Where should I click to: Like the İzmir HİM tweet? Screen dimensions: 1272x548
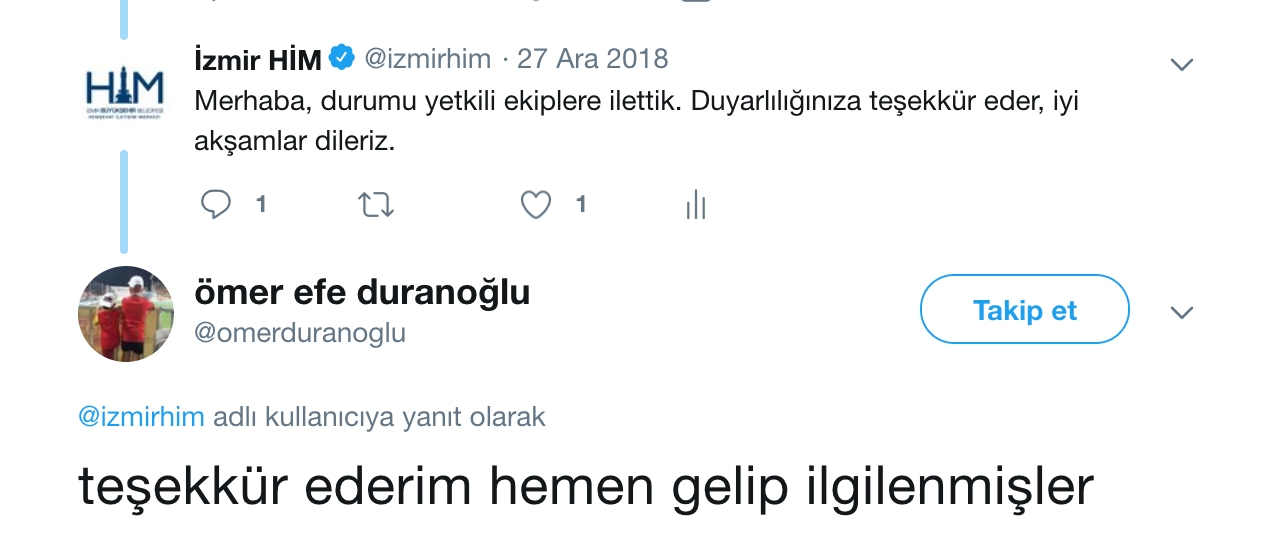tap(536, 205)
